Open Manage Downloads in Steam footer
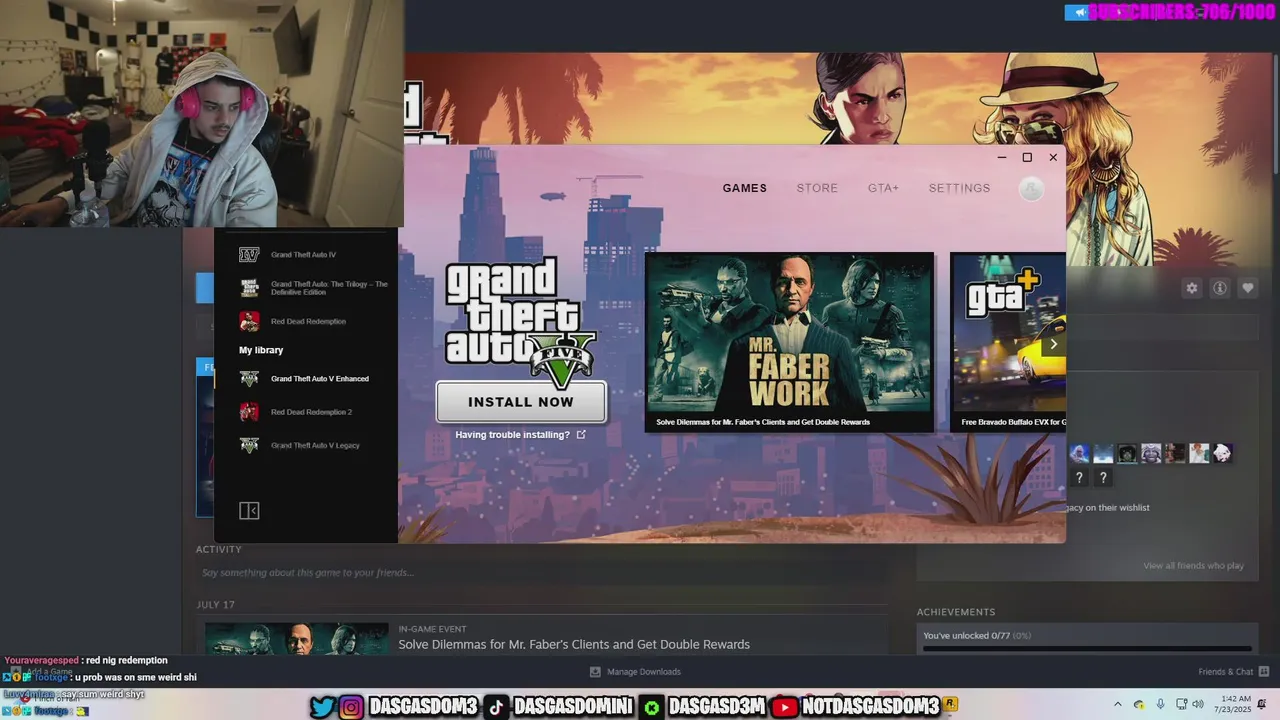The width and height of the screenshot is (1280, 720). point(635,672)
